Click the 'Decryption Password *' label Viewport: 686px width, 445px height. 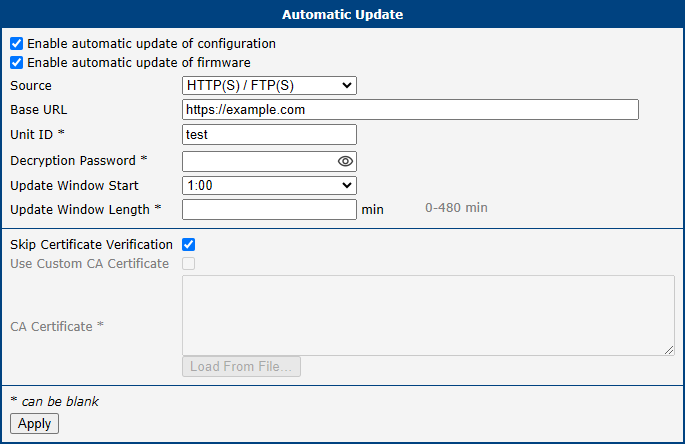point(79,161)
